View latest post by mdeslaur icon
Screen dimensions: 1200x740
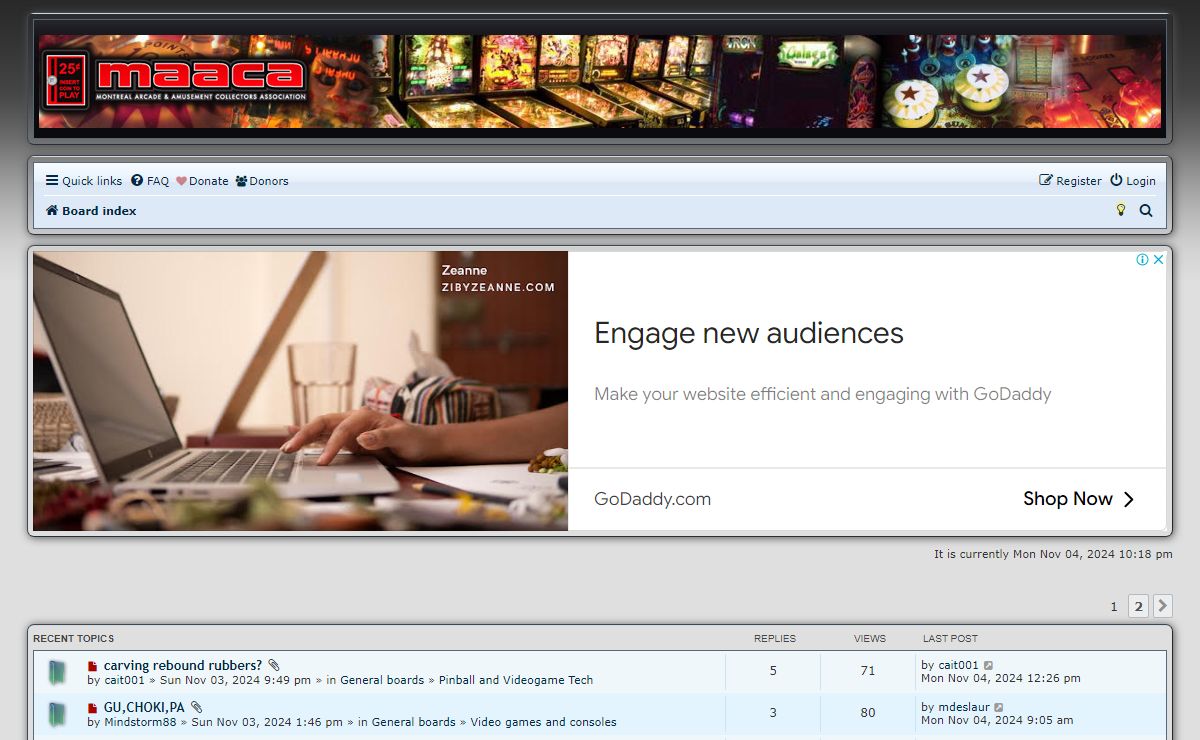(x=999, y=707)
